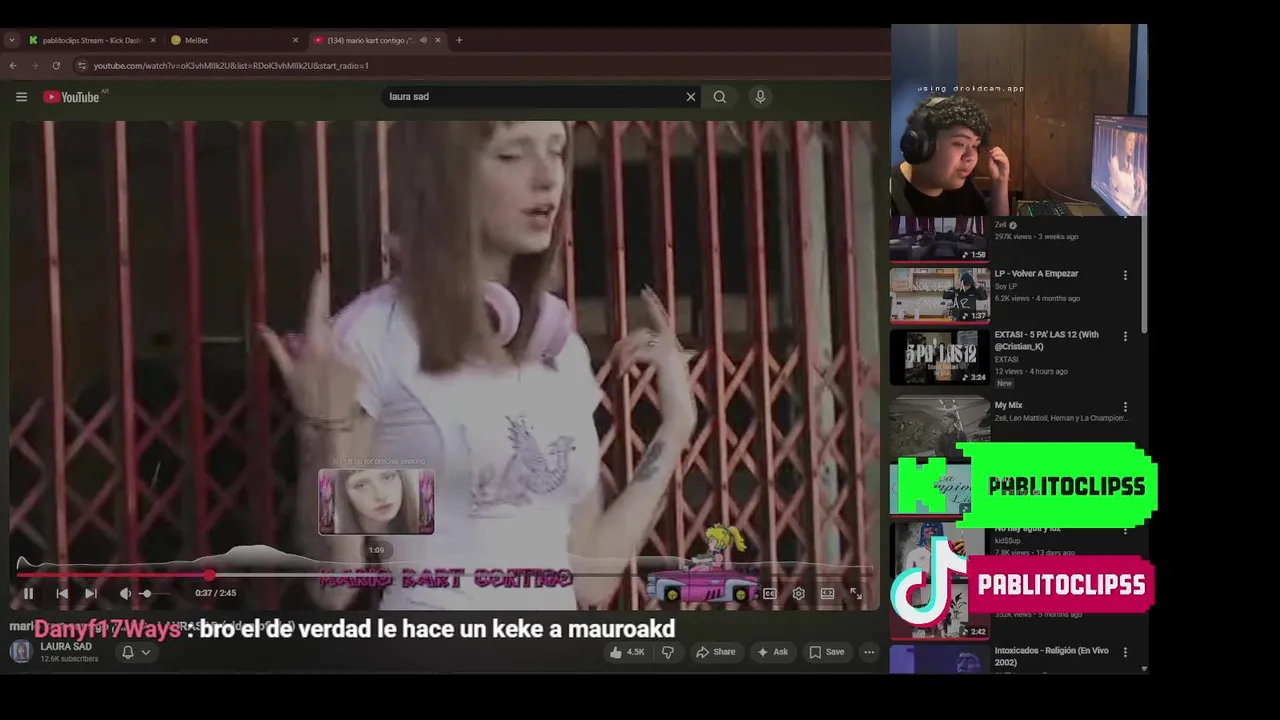1280x720 pixels.
Task: Go back with the browser back arrow
Action: (x=13, y=65)
